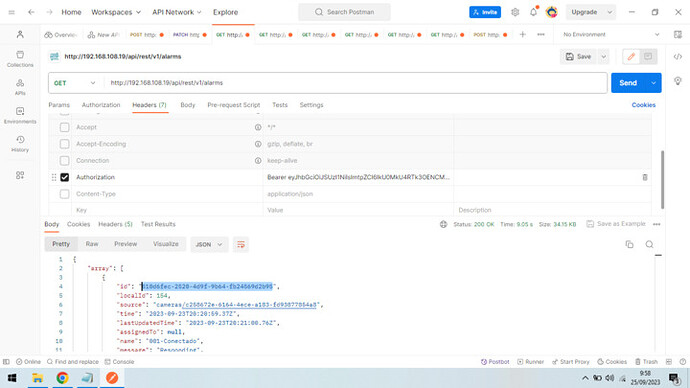Send the GET request
The height and width of the screenshot is (388, 690).
point(628,83)
